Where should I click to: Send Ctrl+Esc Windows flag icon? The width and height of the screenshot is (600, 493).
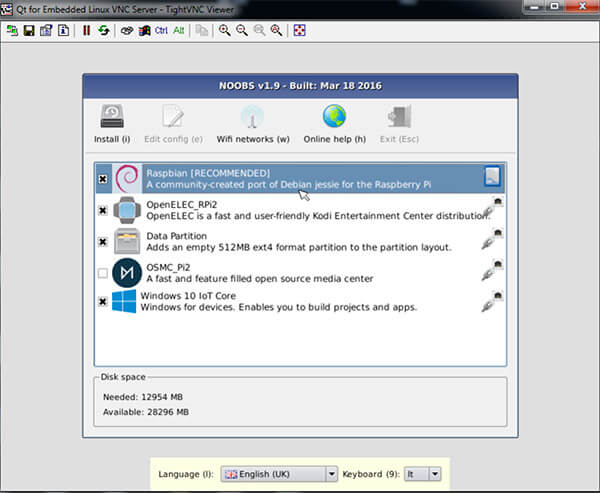click(144, 31)
